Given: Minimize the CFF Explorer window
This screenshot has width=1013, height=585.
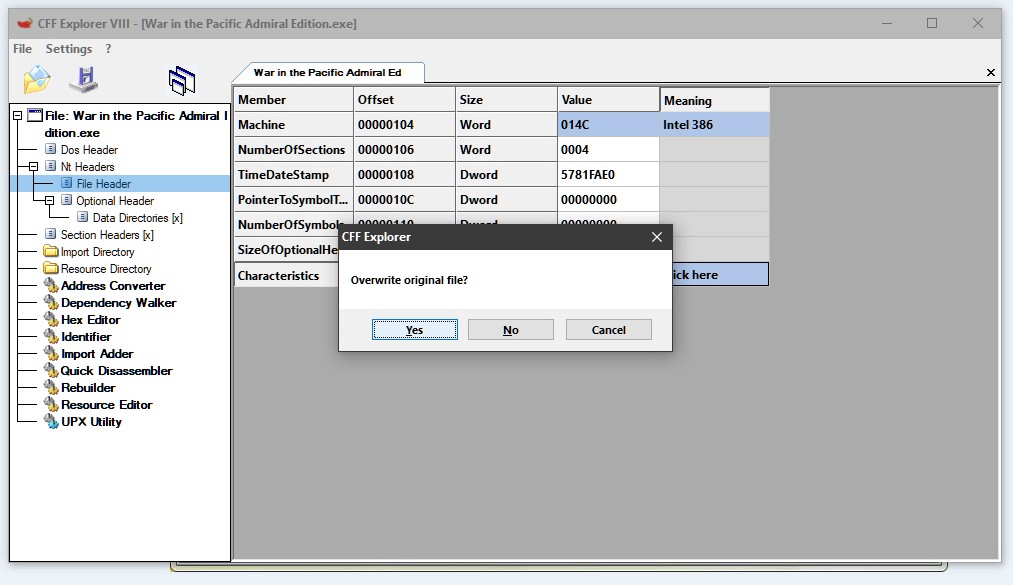Looking at the screenshot, I should pos(887,23).
